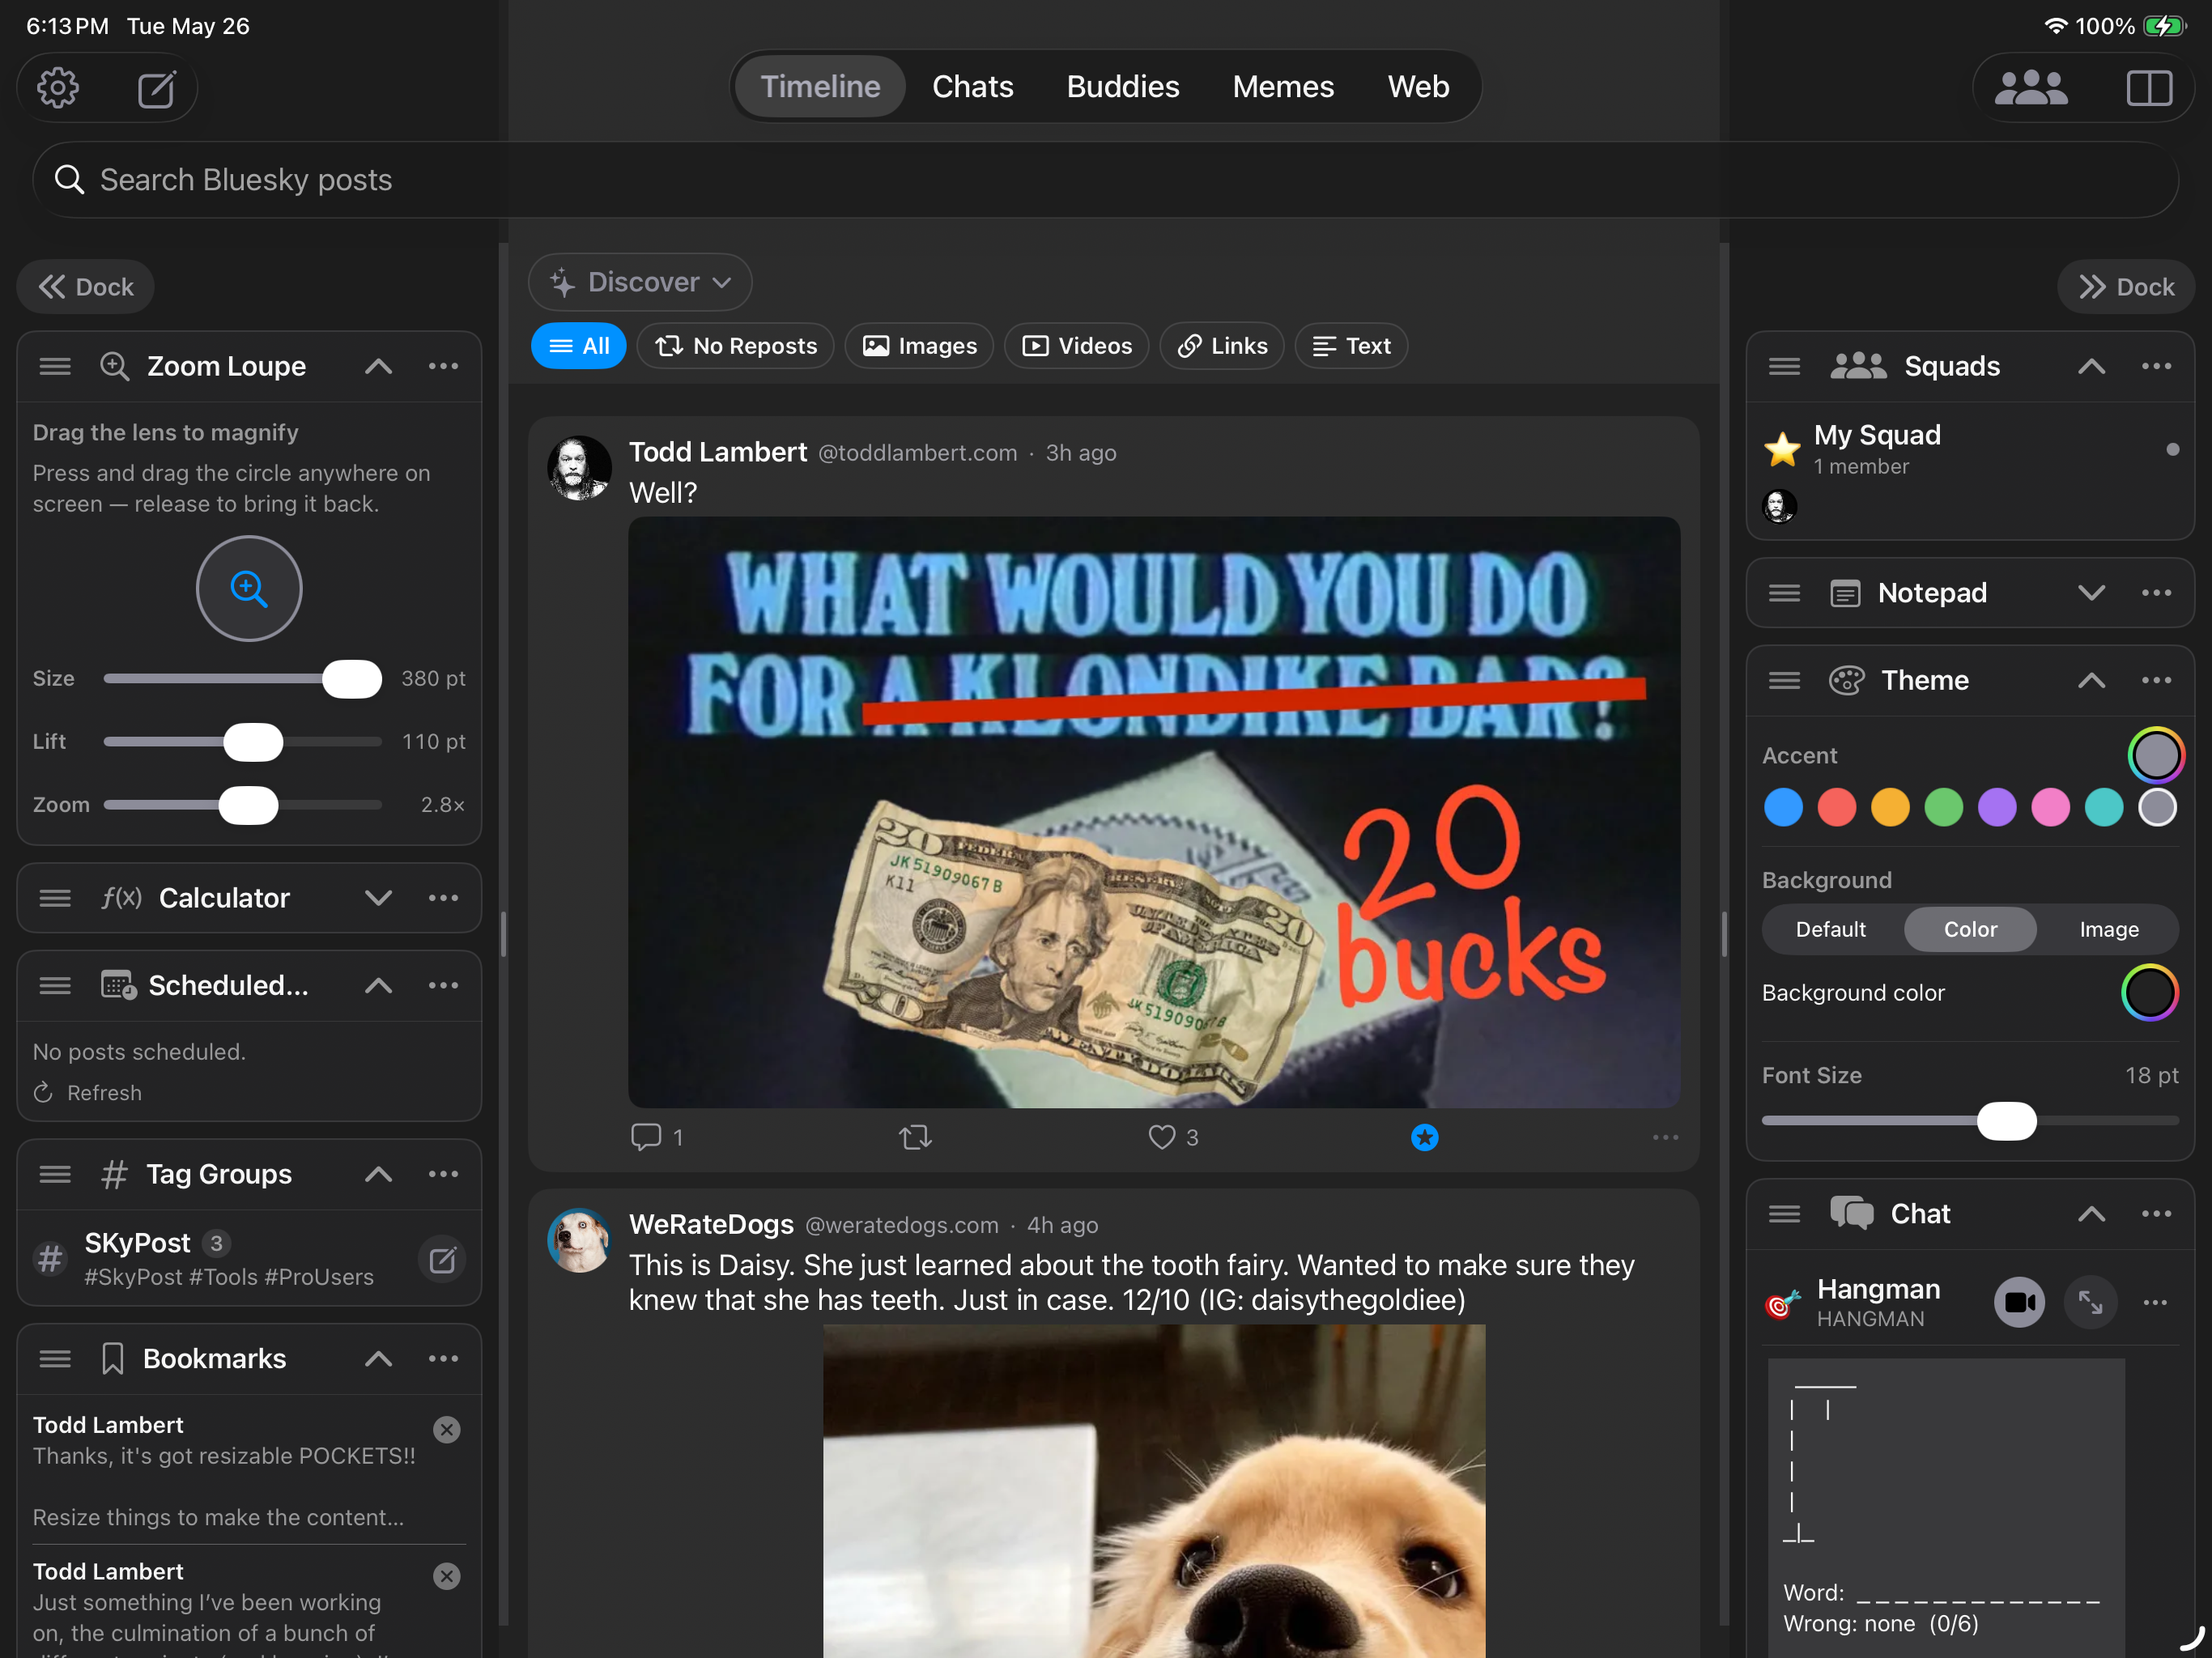2212x1658 pixels.
Task: Compose a new post
Action: click(156, 88)
